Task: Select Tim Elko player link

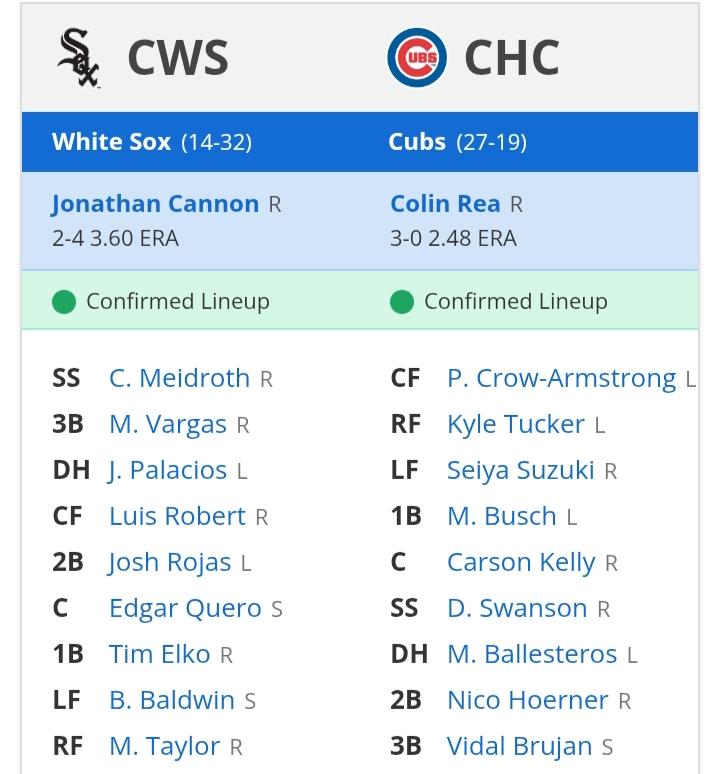Action: click(x=159, y=655)
